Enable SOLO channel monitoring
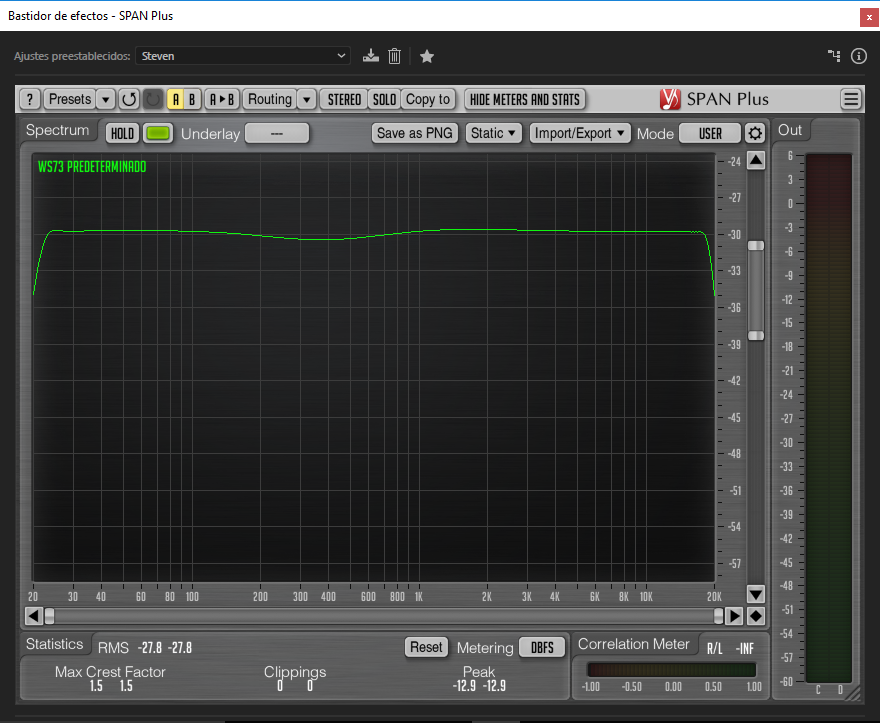 click(x=384, y=99)
